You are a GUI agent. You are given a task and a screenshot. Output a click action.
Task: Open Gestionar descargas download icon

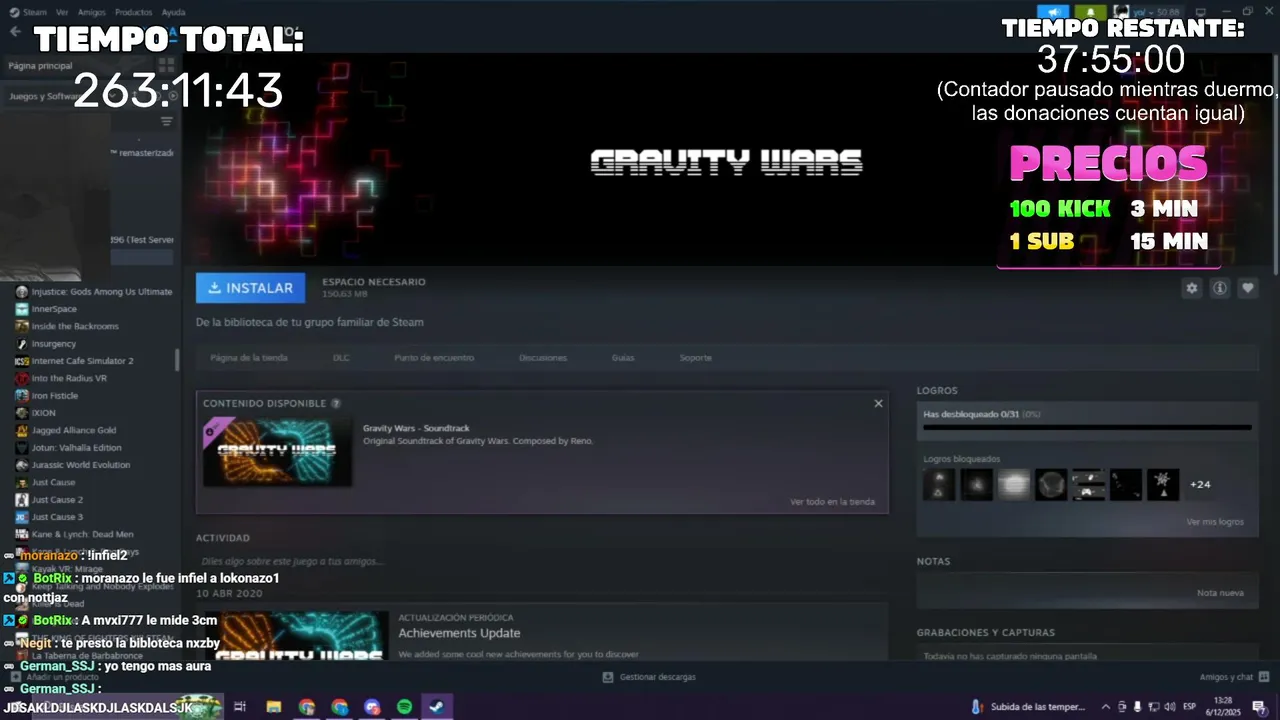pyautogui.click(x=607, y=677)
